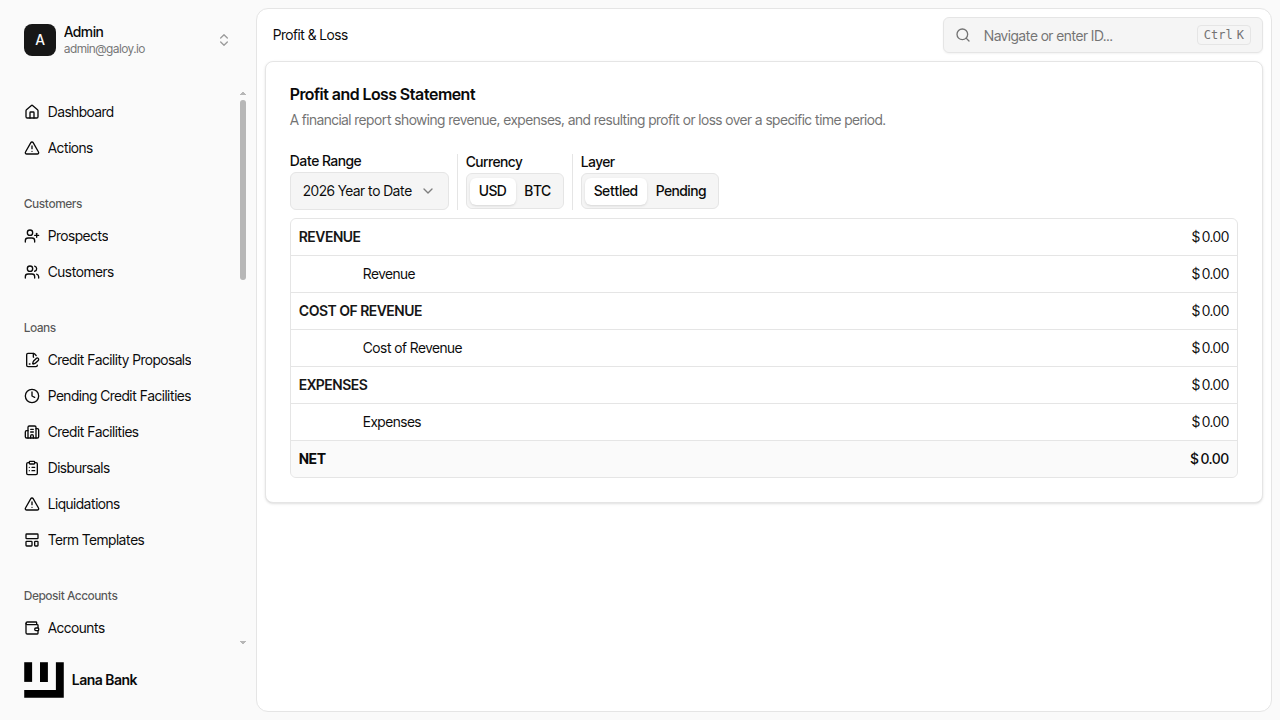The image size is (1280, 720).
Task: Click the Disbursals clipboard icon
Action: click(32, 468)
